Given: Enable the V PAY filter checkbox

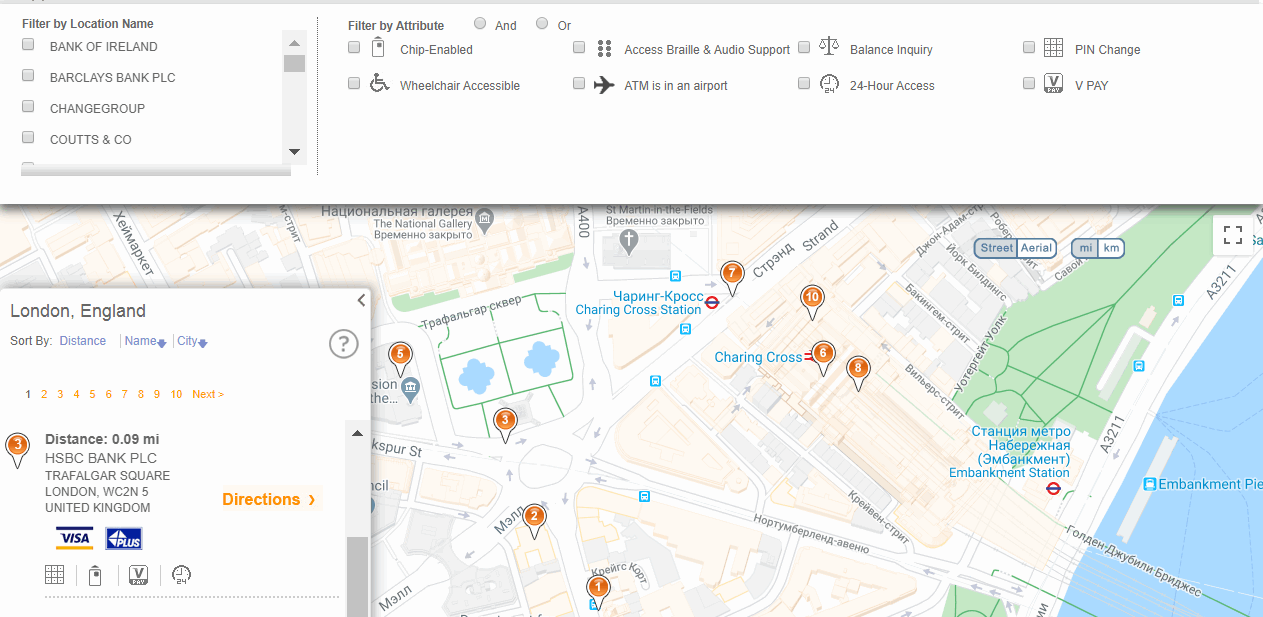Looking at the screenshot, I should [x=1029, y=84].
